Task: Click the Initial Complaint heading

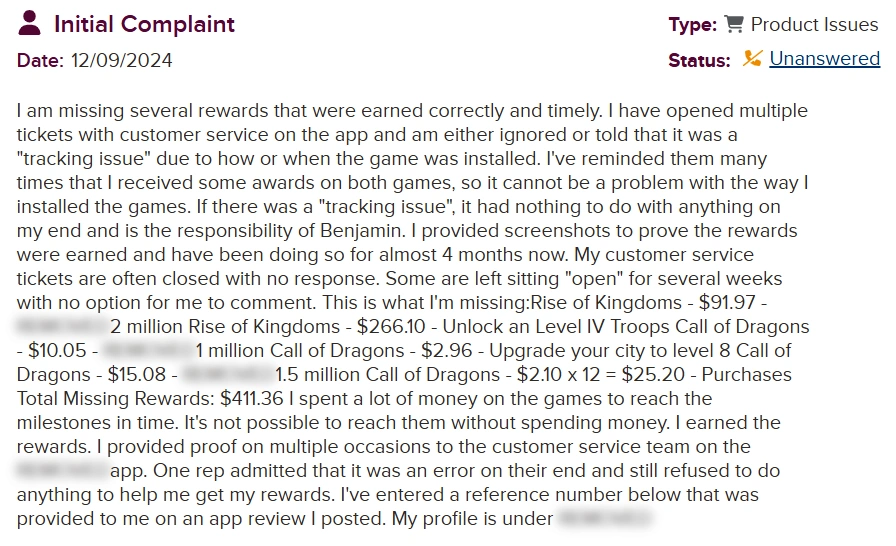Action: [x=144, y=24]
